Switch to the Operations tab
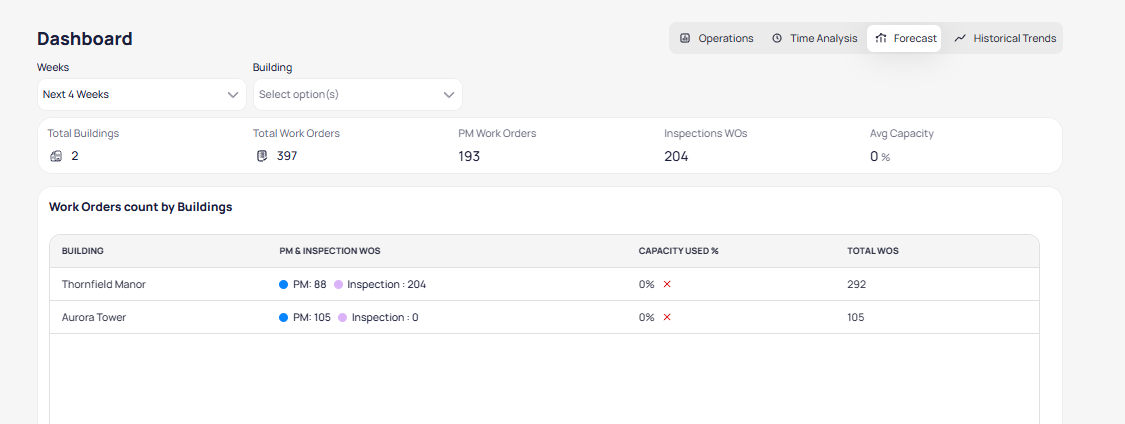 point(716,39)
